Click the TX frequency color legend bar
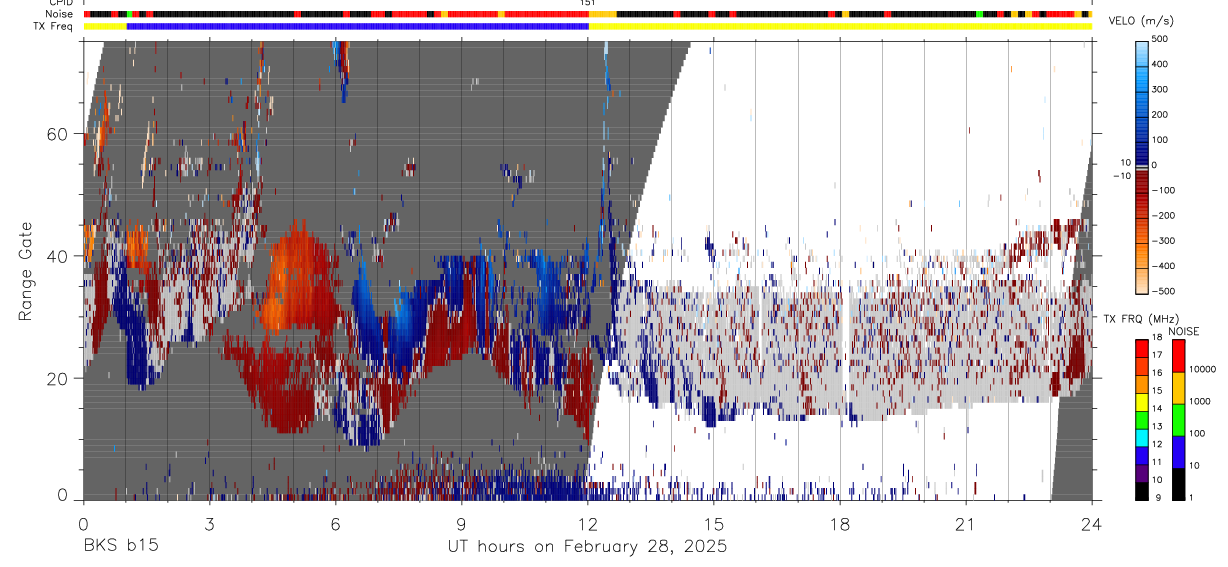Viewport: 1228px width, 567px height. point(1142,419)
